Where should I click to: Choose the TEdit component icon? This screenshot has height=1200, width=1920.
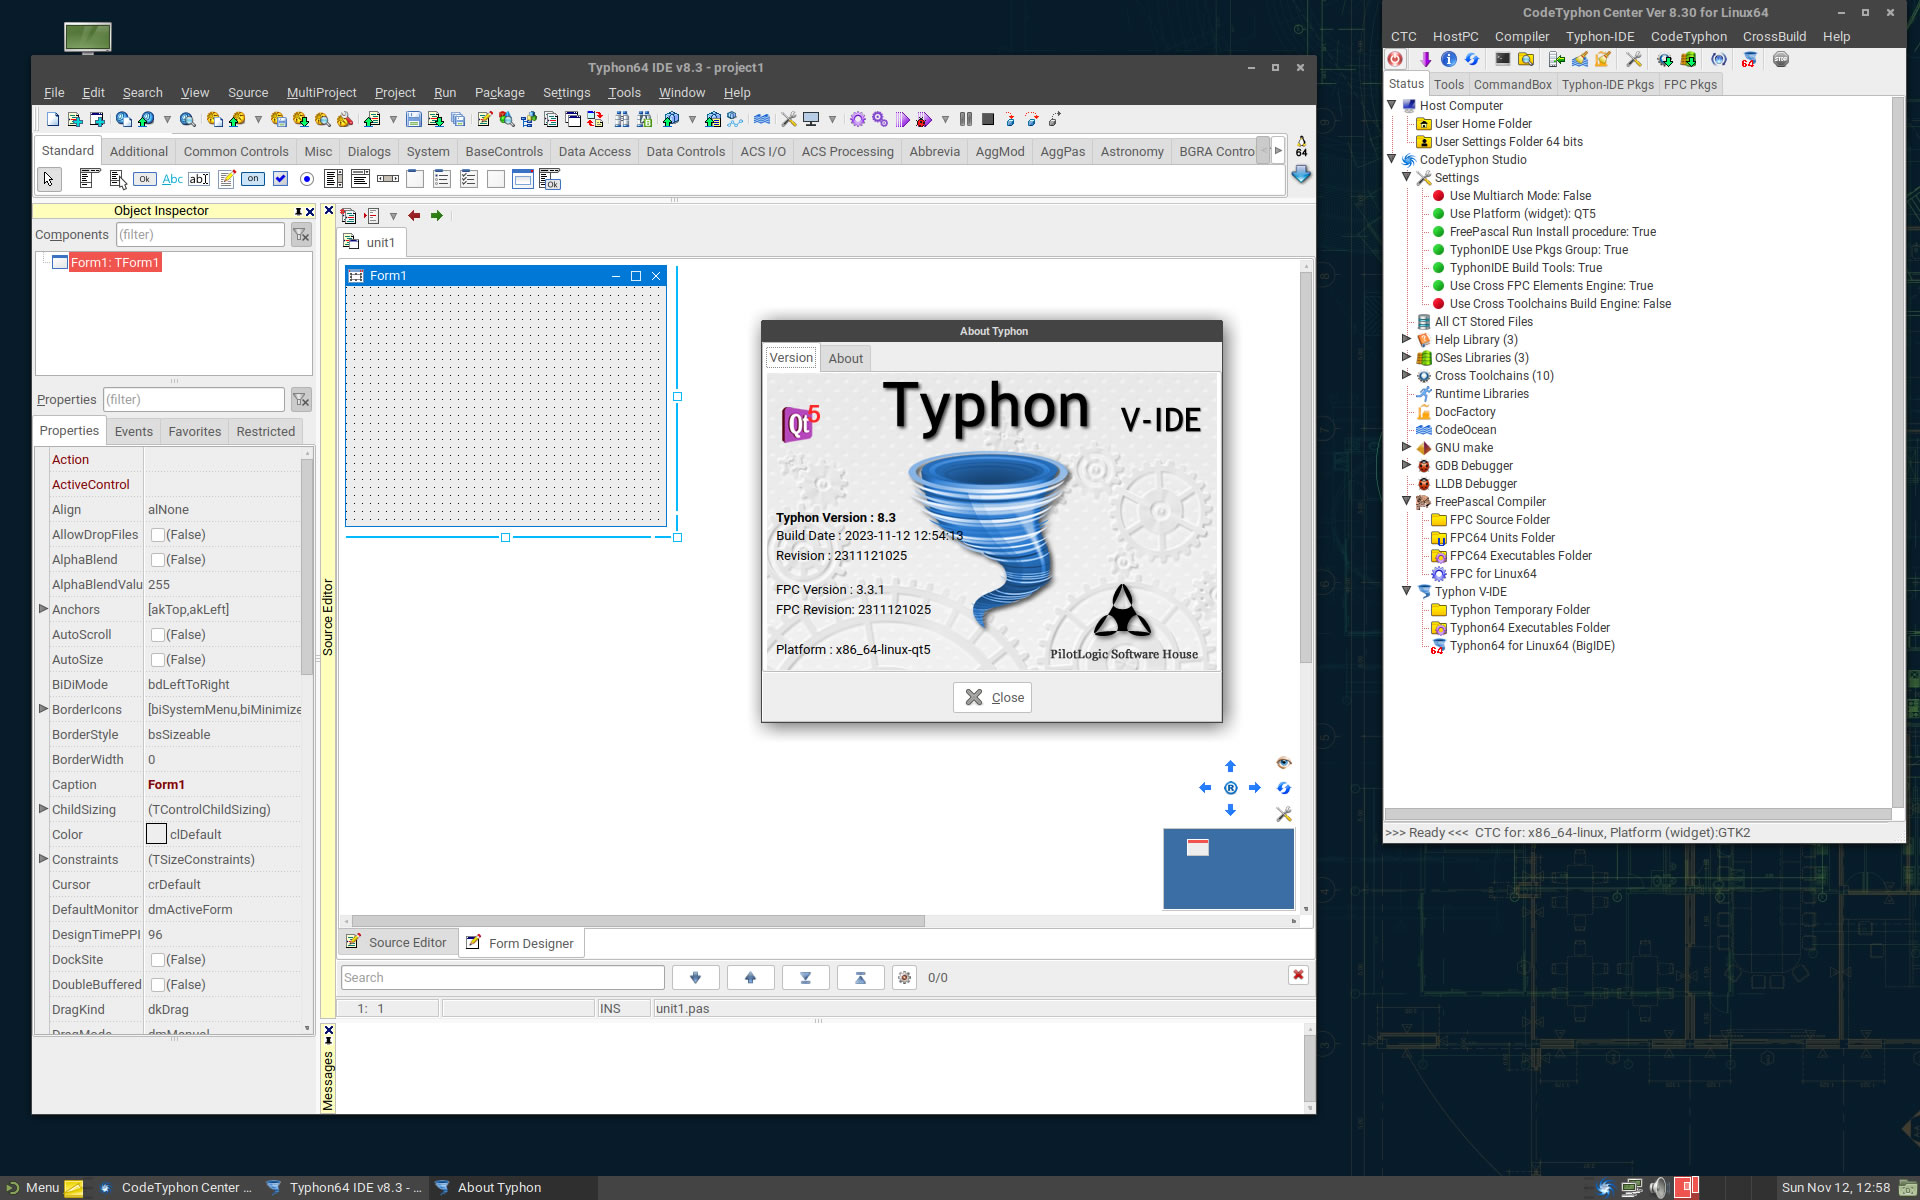point(199,179)
